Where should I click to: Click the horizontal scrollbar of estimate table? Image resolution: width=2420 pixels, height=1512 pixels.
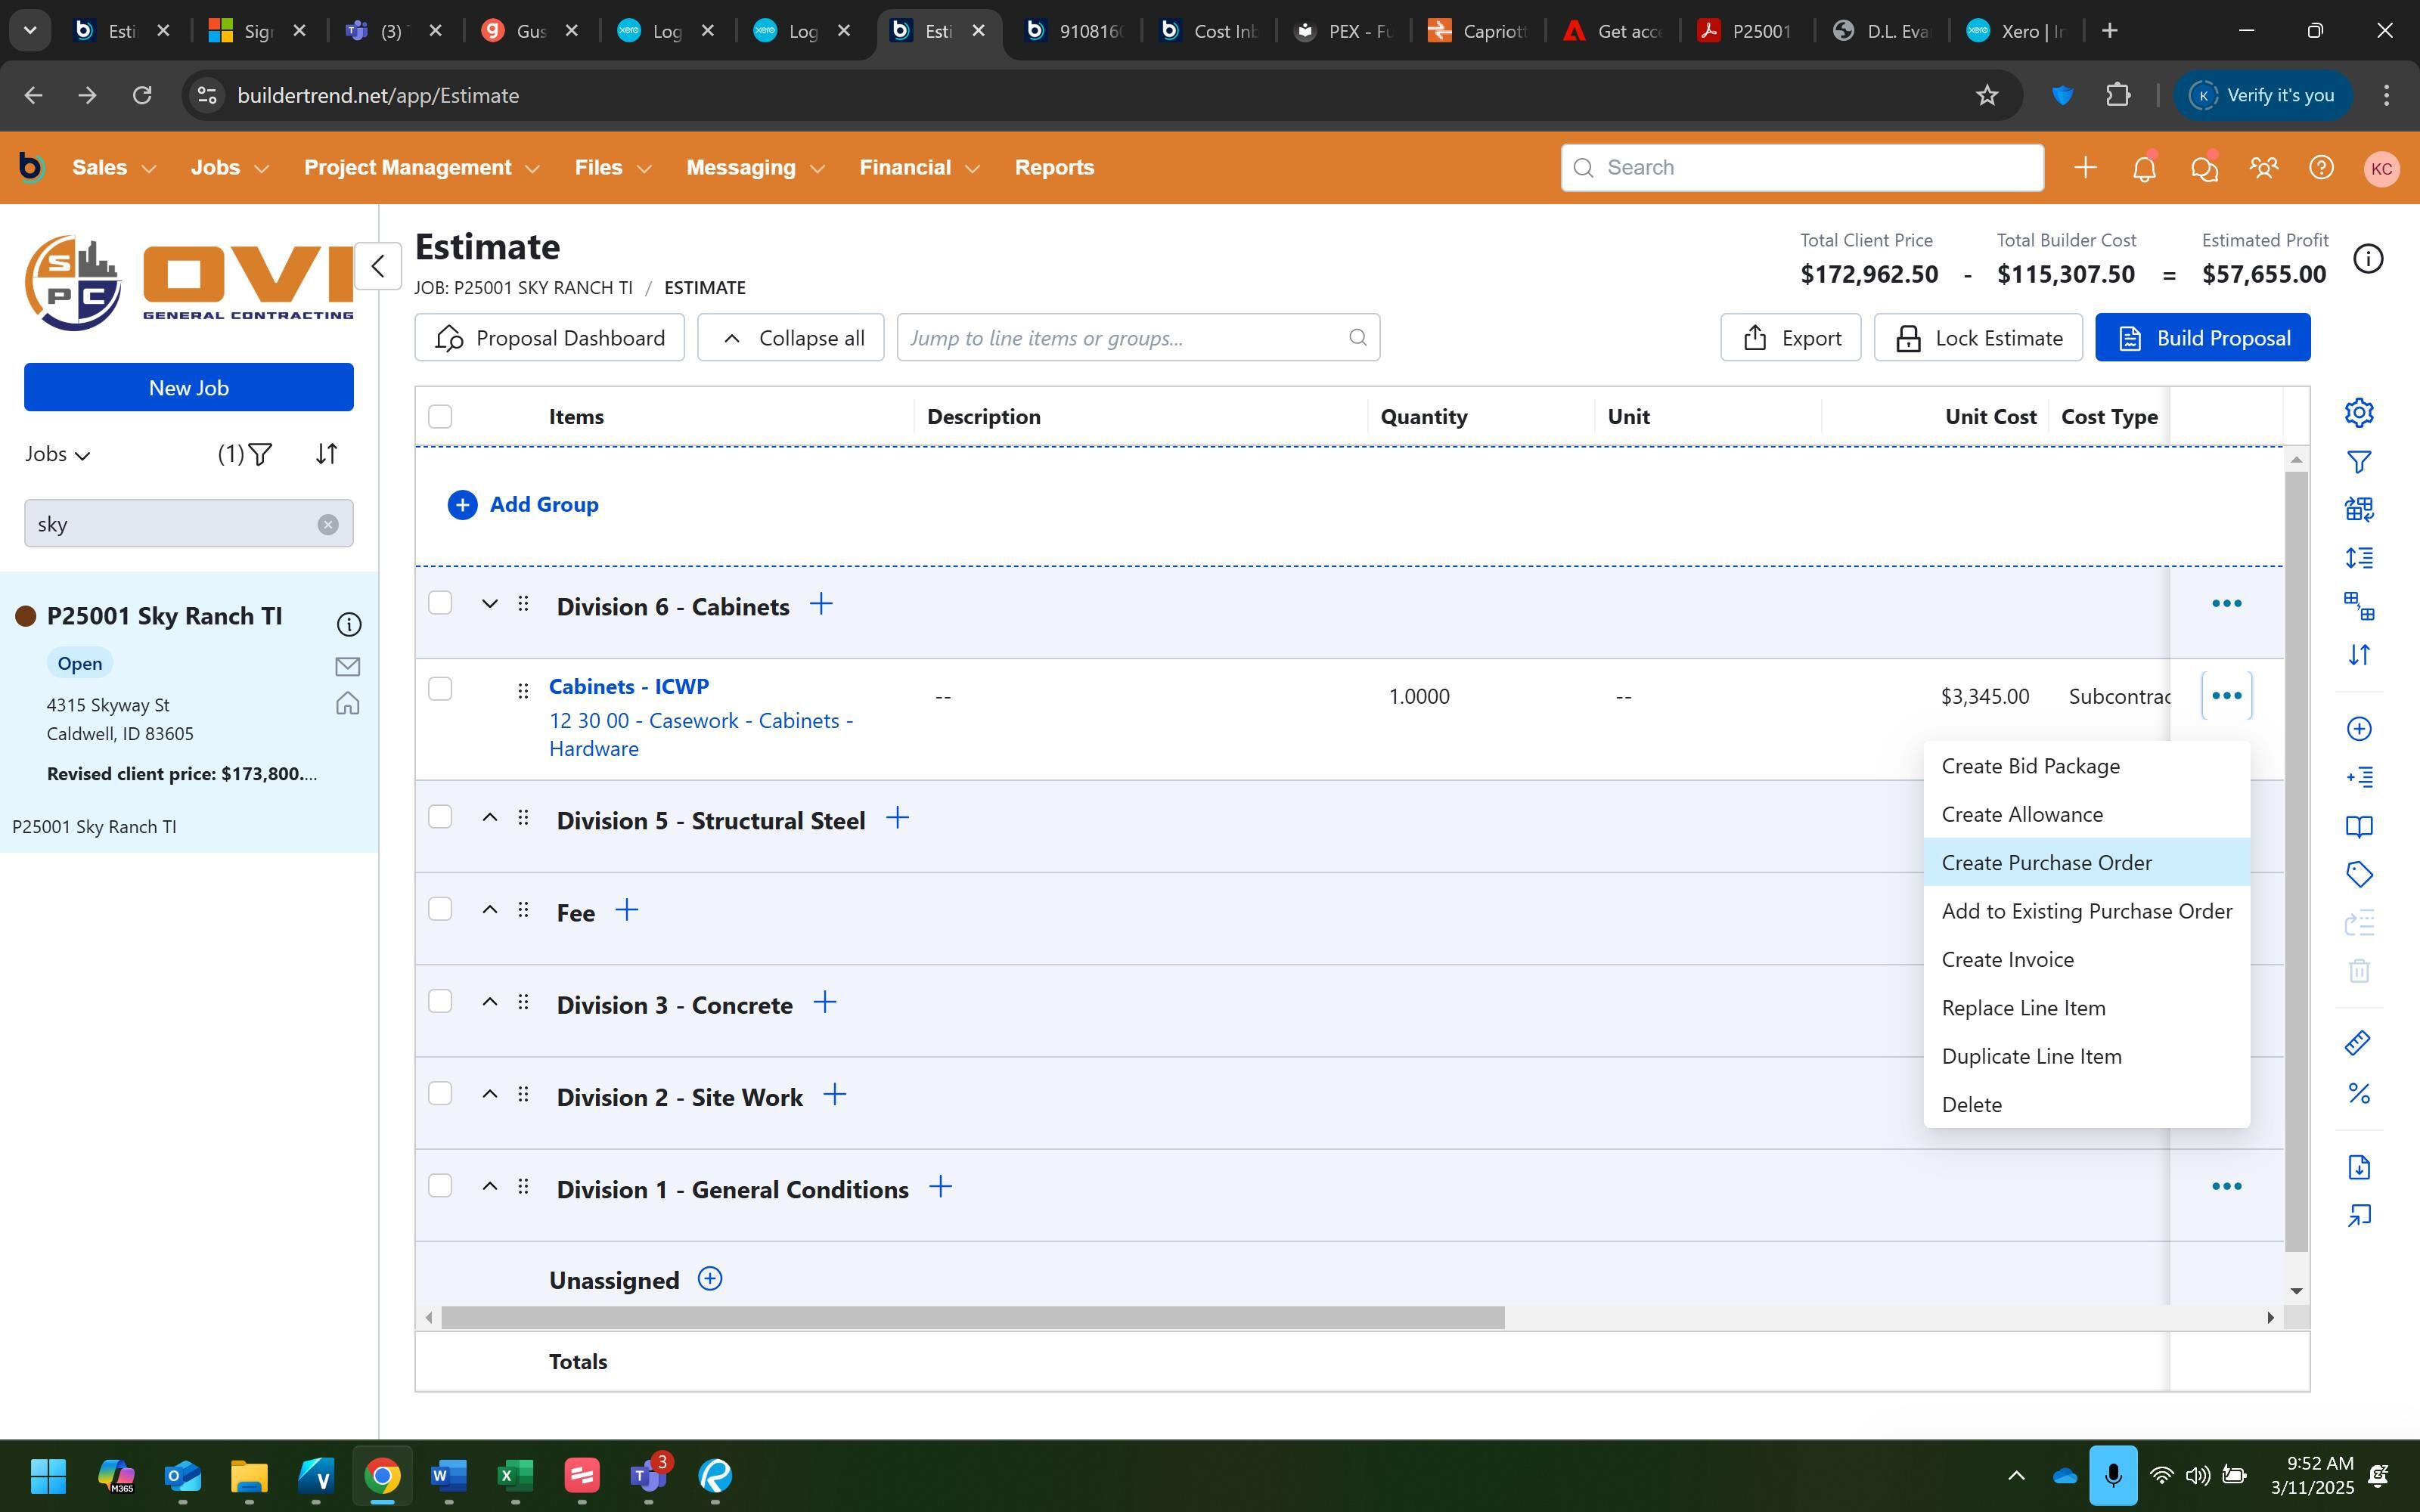tap(972, 1318)
